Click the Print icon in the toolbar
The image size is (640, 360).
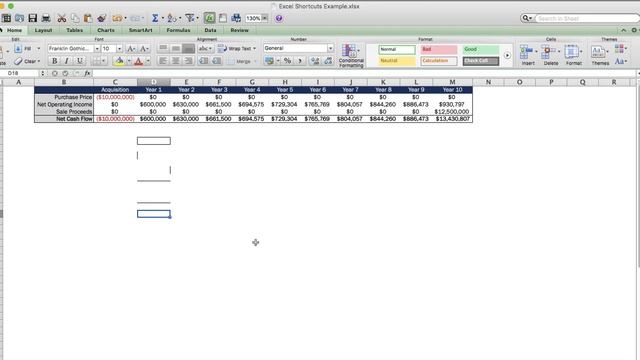coord(46,18)
